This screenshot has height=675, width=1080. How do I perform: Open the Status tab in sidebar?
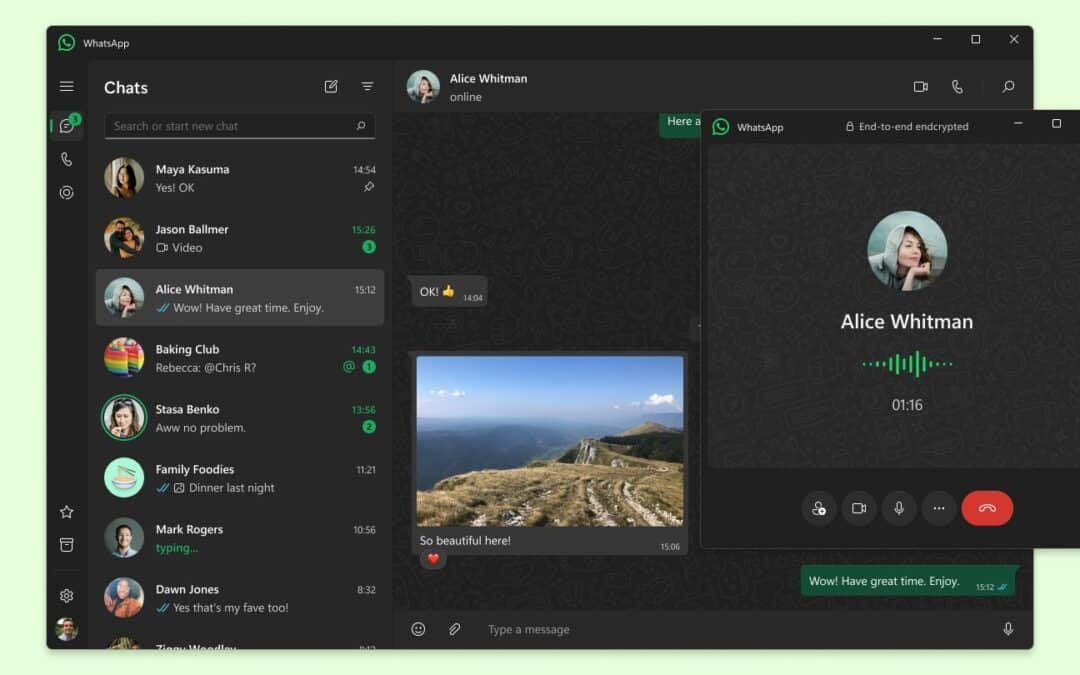tap(66, 192)
